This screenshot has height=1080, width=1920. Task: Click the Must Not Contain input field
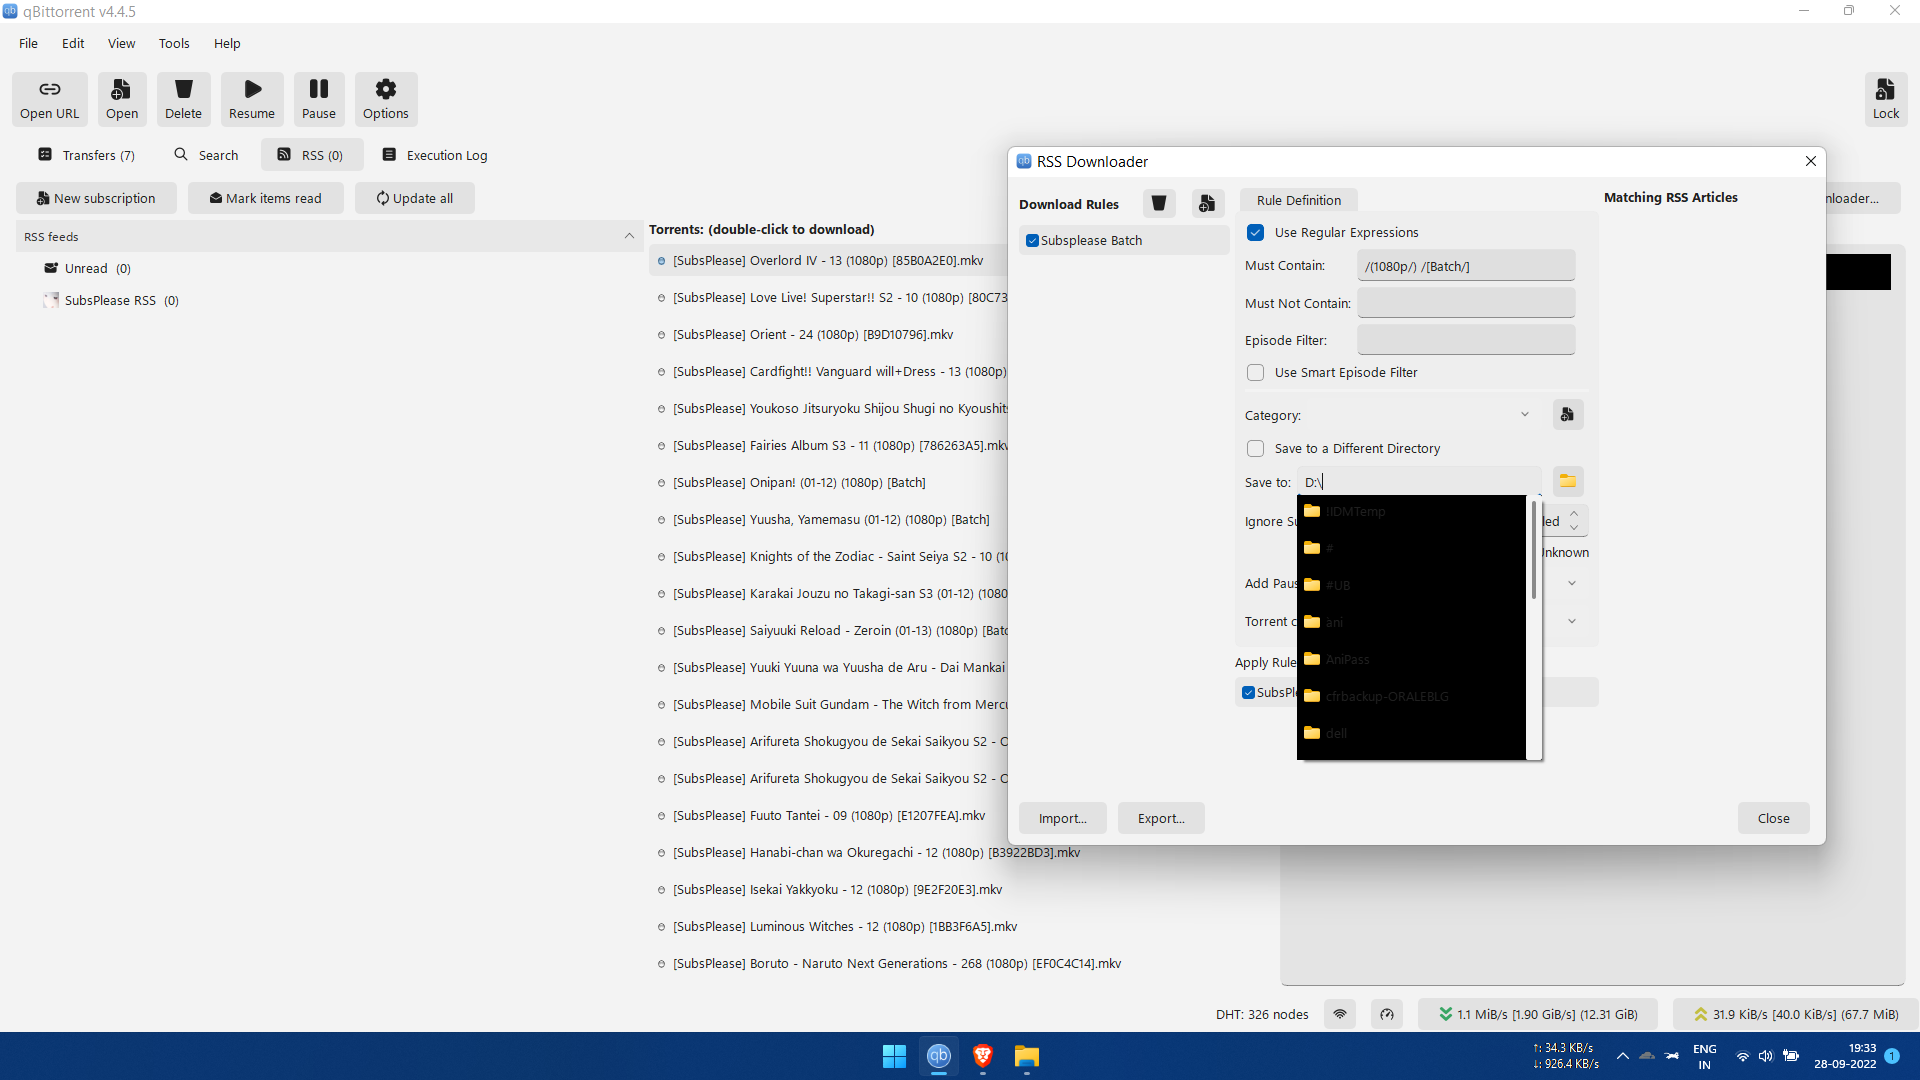pyautogui.click(x=1466, y=302)
